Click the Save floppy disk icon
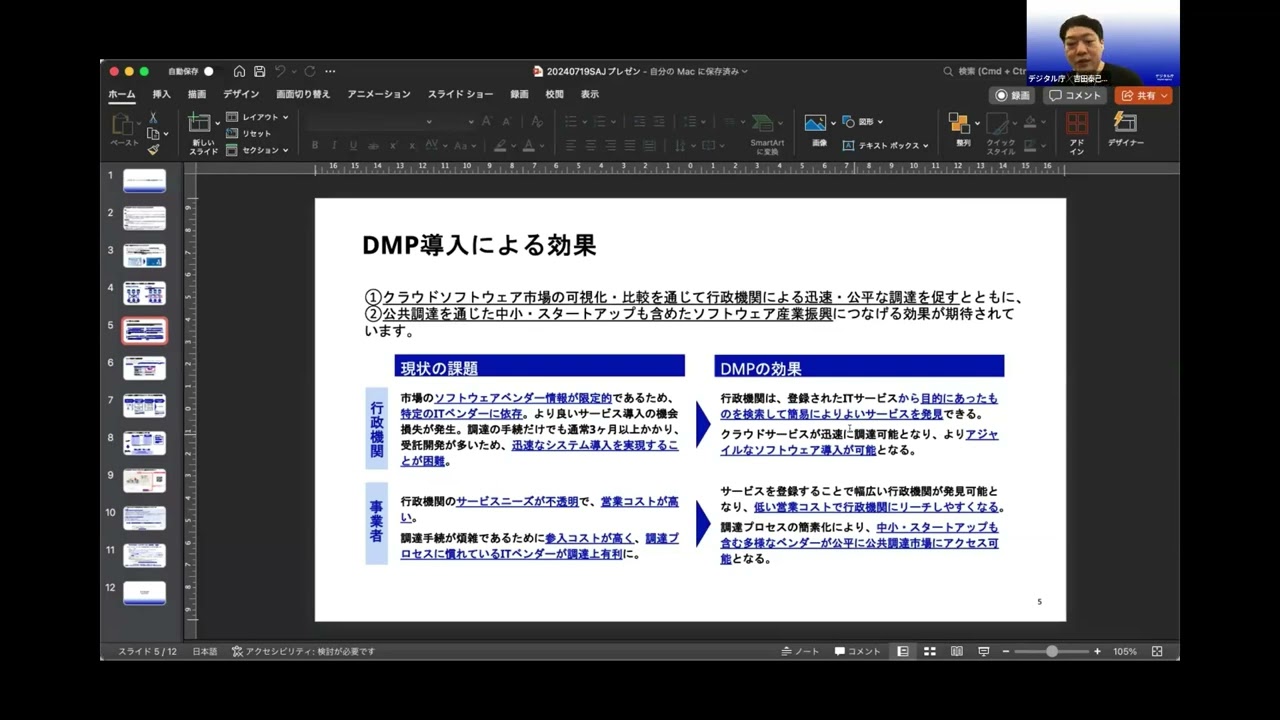1280x720 pixels. click(260, 71)
